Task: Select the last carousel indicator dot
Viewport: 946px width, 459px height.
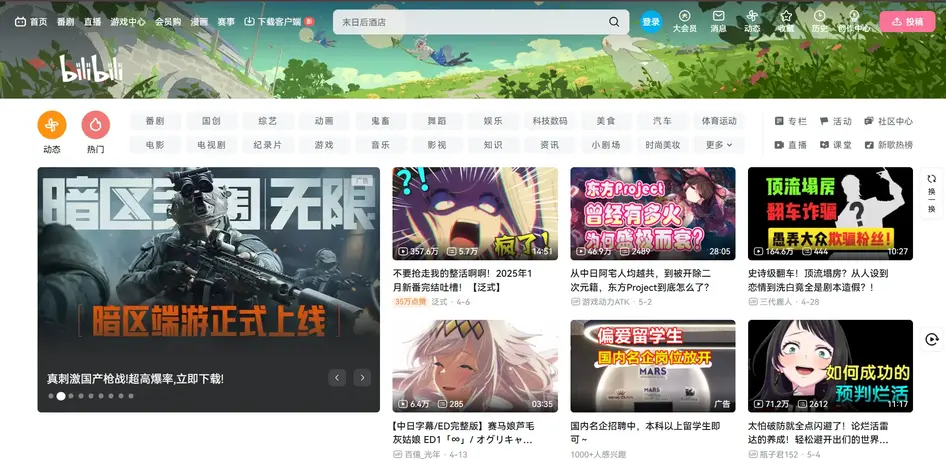Action: point(131,396)
